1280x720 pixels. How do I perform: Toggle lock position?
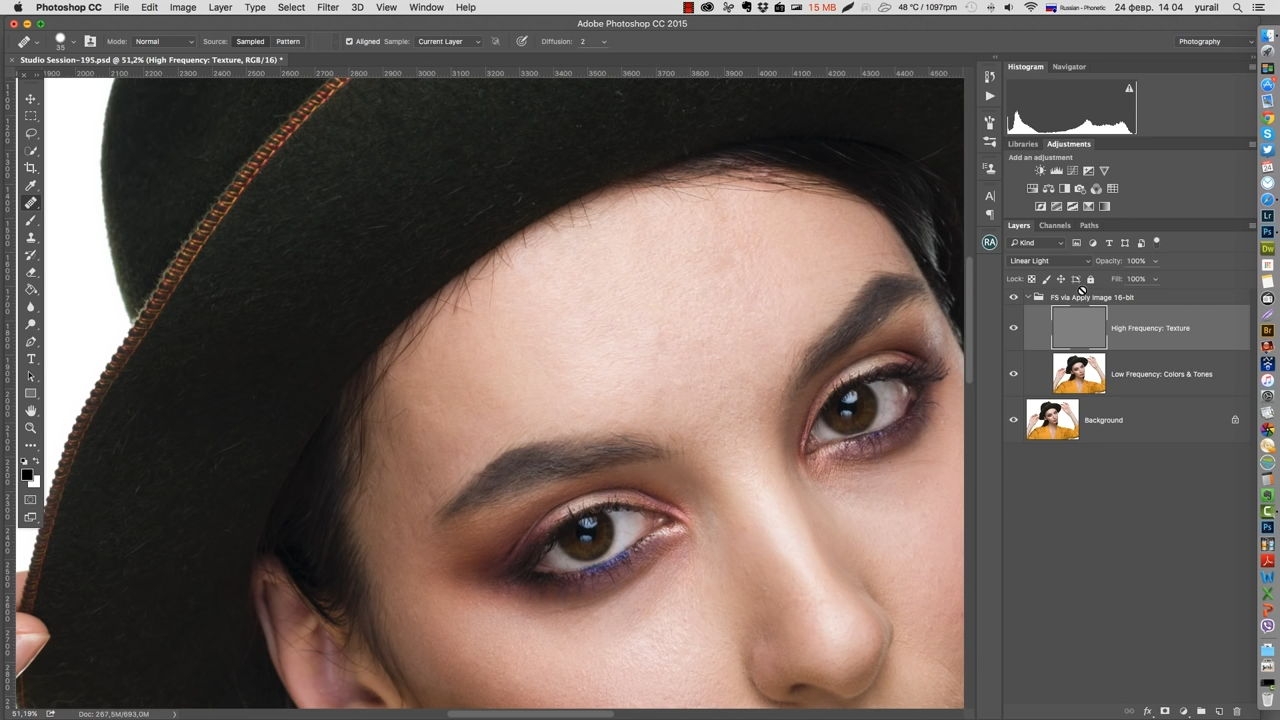pyautogui.click(x=1061, y=279)
